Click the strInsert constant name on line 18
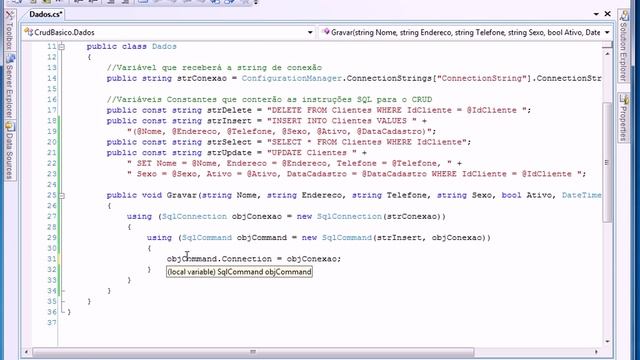Viewport: 640px width, 360px height. pos(229,121)
